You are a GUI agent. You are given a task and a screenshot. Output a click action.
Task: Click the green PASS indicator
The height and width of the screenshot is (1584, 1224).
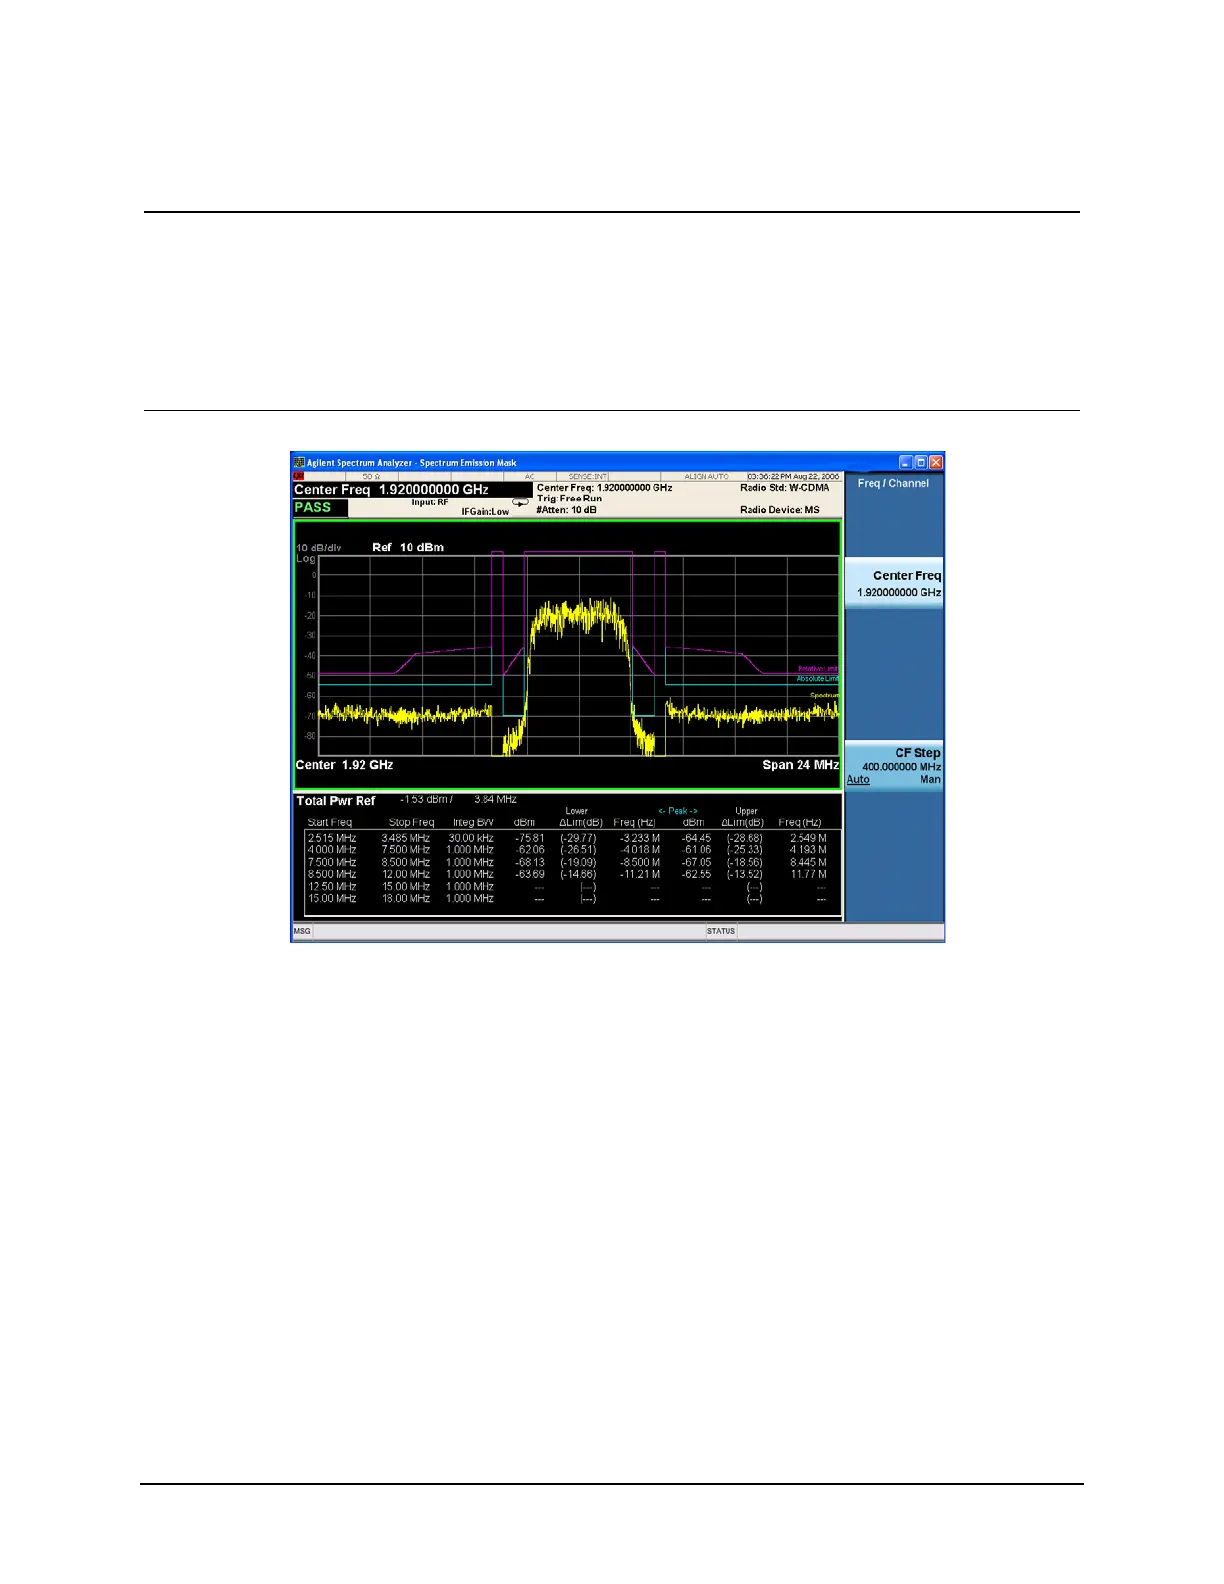tap(320, 508)
